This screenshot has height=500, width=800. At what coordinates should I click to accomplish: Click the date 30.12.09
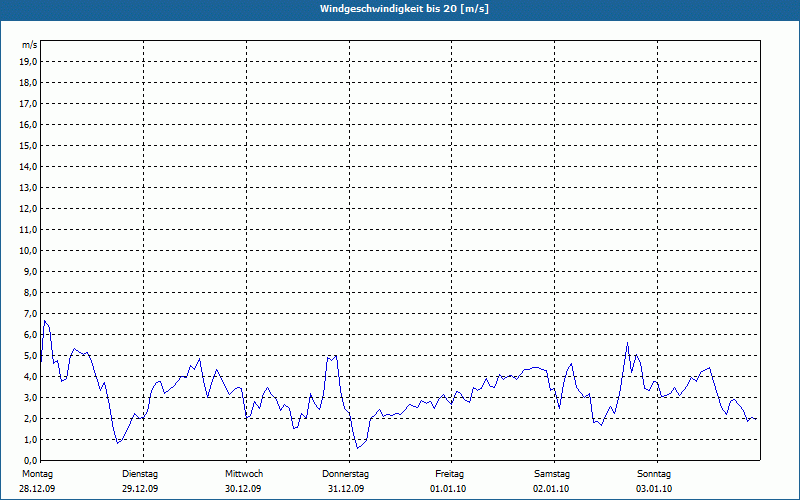[243, 489]
